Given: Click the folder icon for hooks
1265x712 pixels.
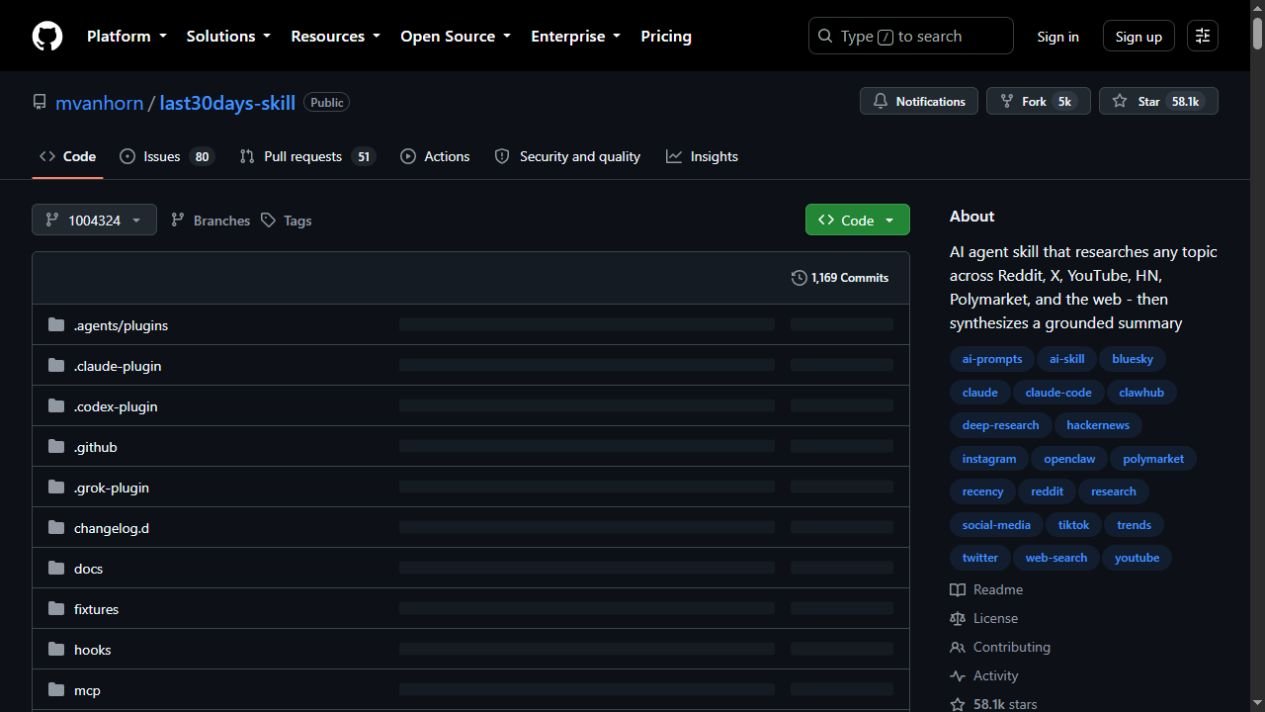Looking at the screenshot, I should tap(56, 649).
